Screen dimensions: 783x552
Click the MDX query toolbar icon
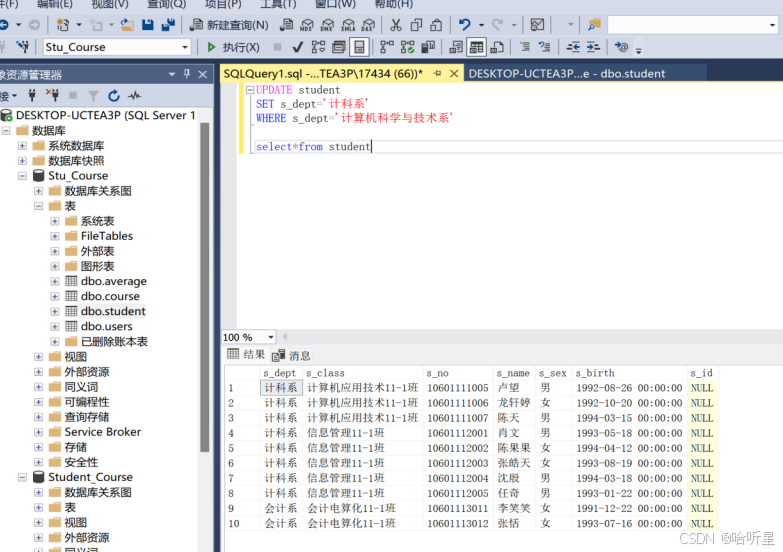pos(307,24)
